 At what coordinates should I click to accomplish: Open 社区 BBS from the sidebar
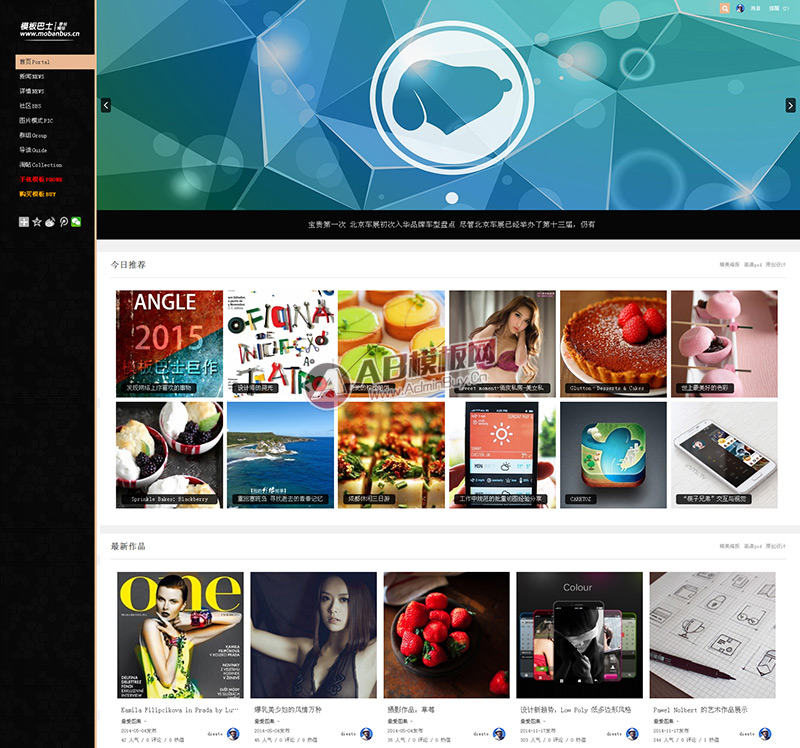coord(31,105)
